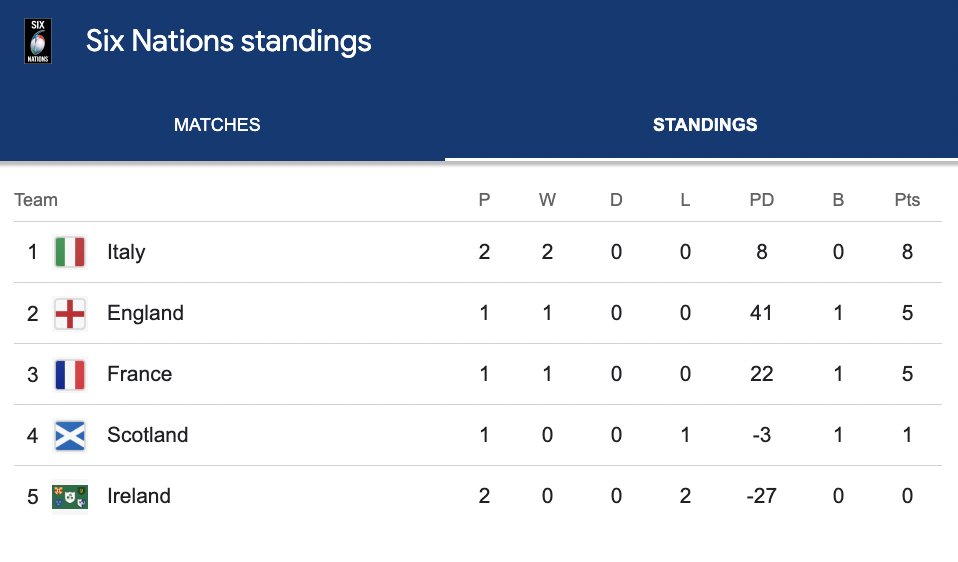The image size is (958, 562).
Task: Click the Six Nations standings title
Action: (229, 41)
